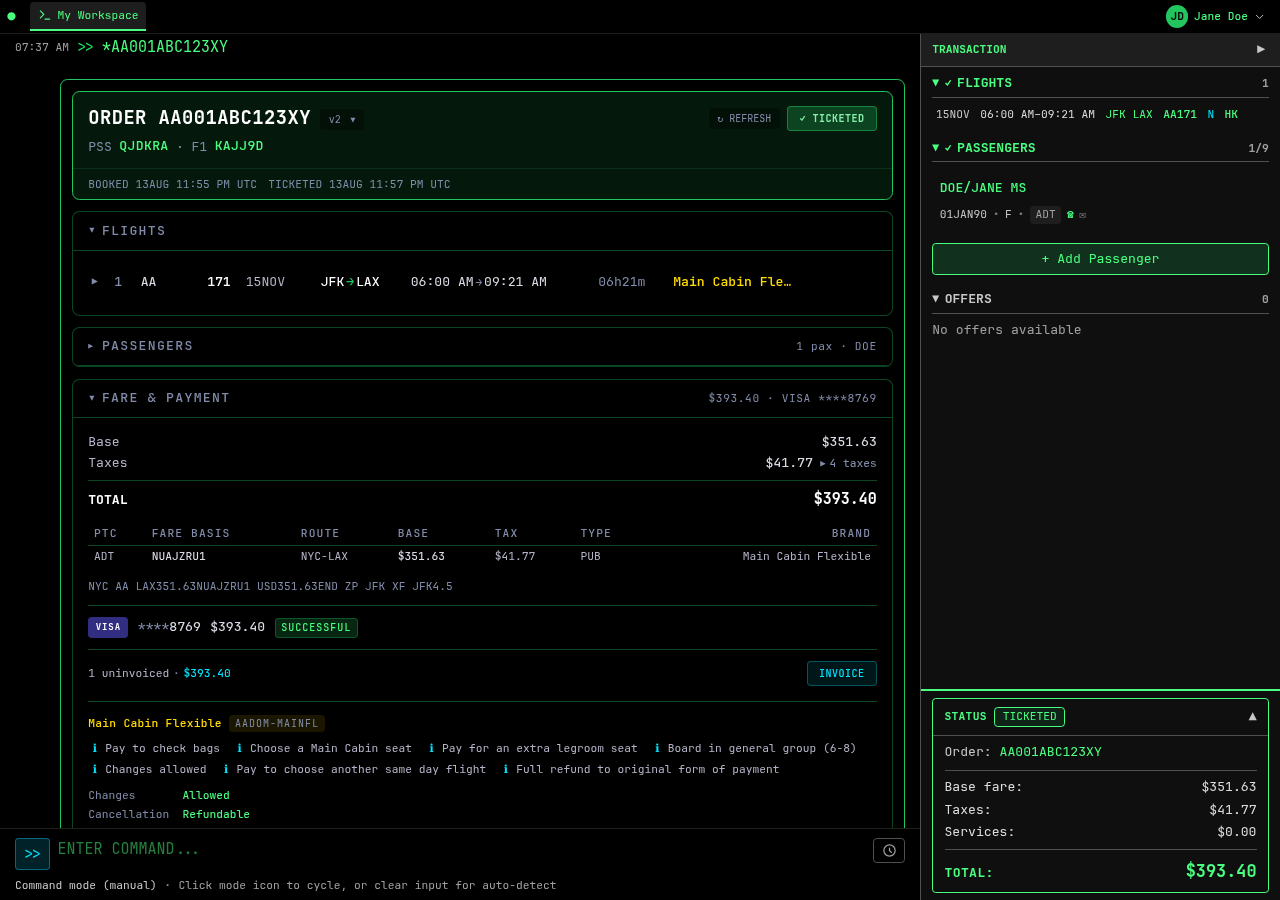The height and width of the screenshot is (900, 1280).
Task: Click the PSS locator QJDKRA
Action: [x=144, y=146]
